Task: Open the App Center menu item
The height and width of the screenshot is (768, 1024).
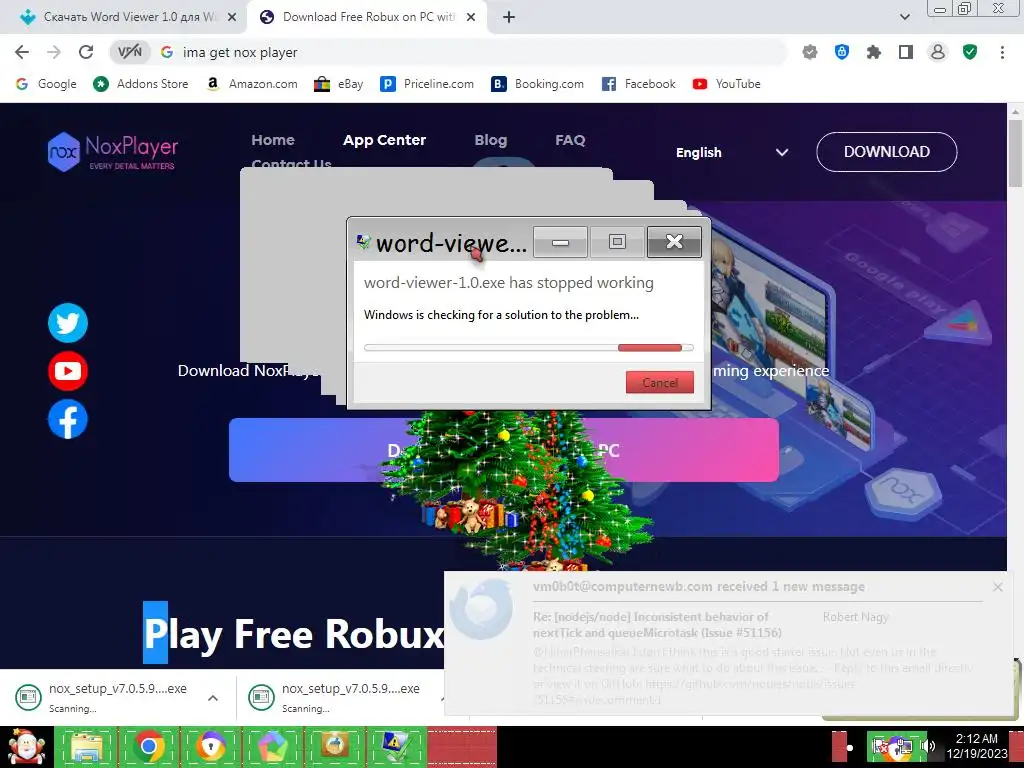Action: [385, 140]
